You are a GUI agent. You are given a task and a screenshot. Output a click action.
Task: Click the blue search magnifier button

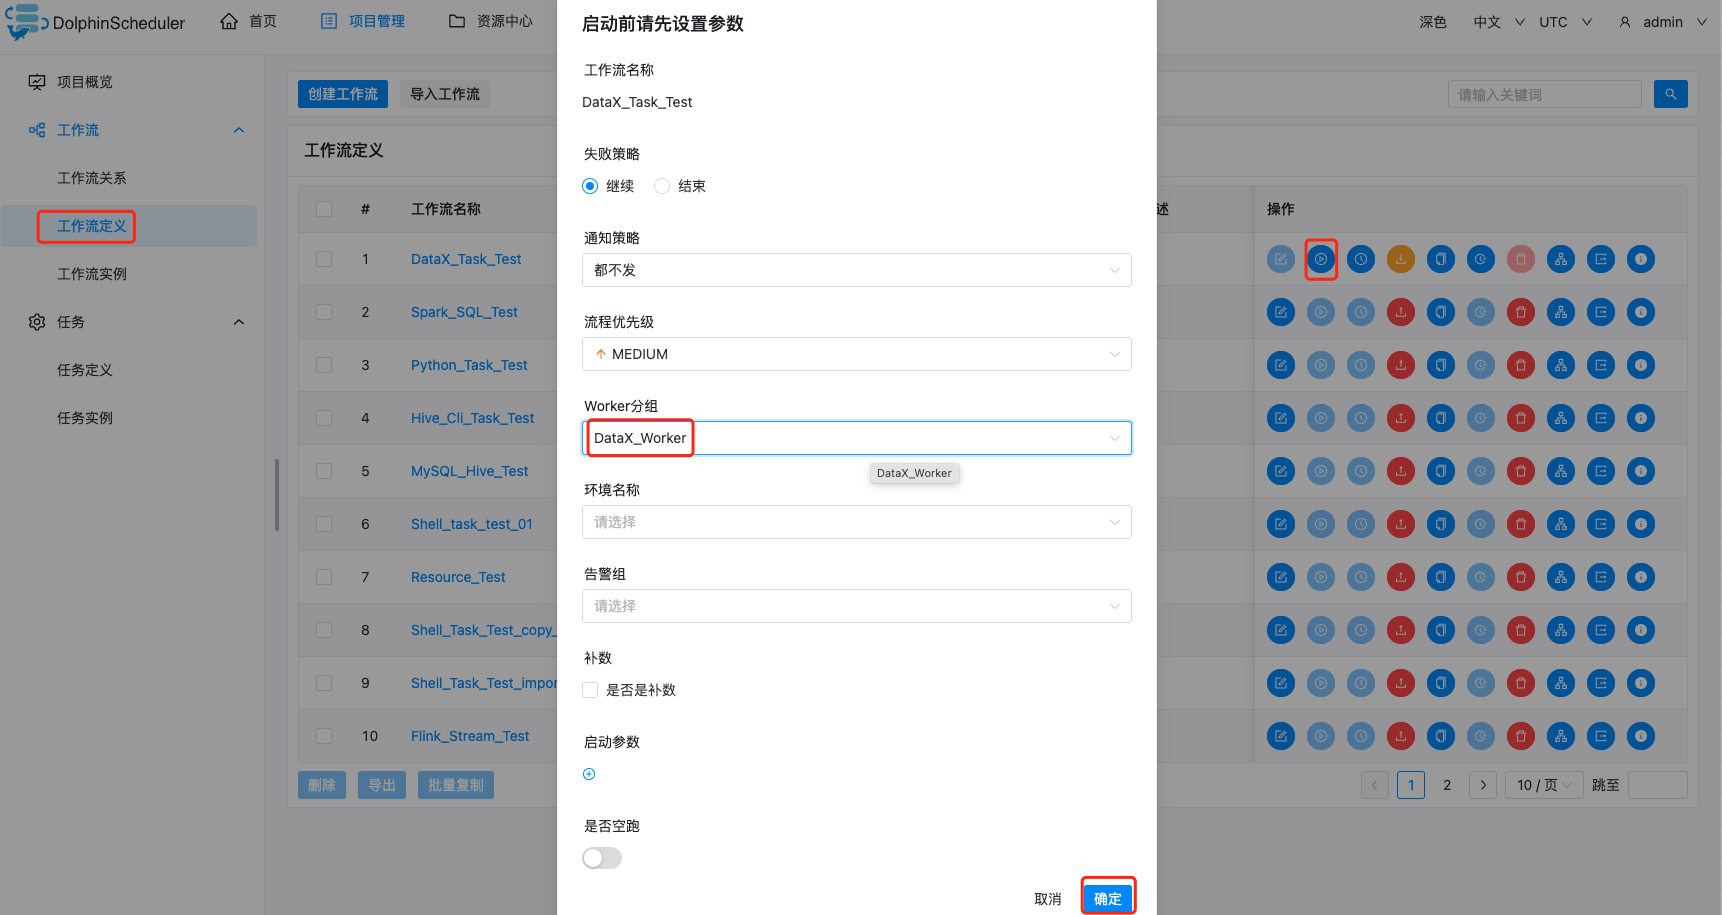pyautogui.click(x=1671, y=94)
